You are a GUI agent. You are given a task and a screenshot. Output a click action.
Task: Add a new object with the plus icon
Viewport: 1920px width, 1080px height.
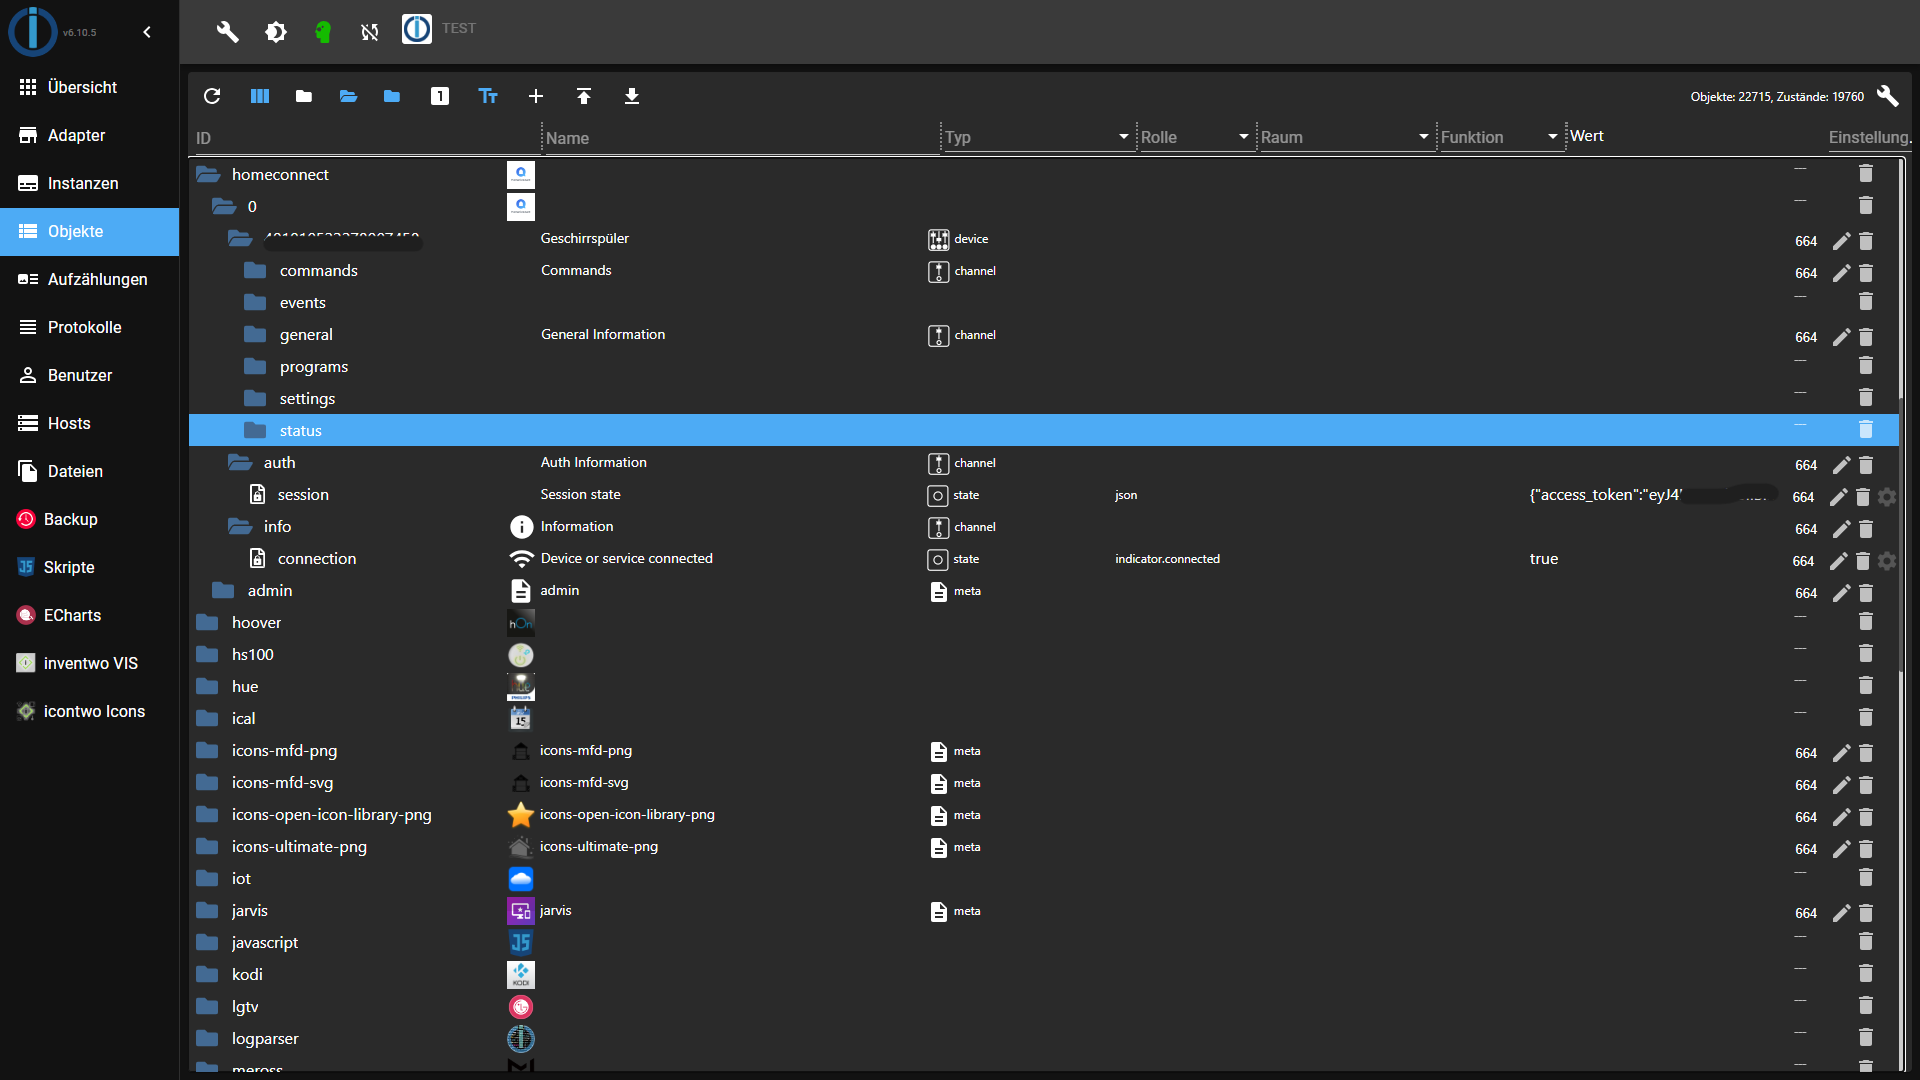coord(536,96)
